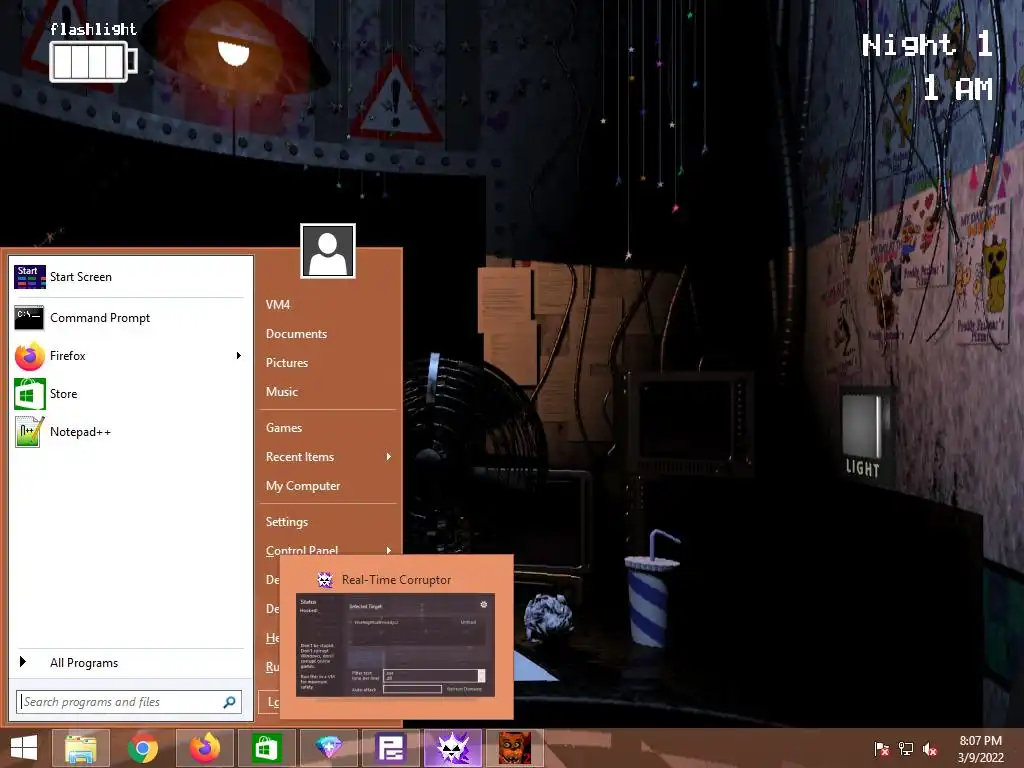
Task: Click the user account picture
Action: tap(328, 251)
